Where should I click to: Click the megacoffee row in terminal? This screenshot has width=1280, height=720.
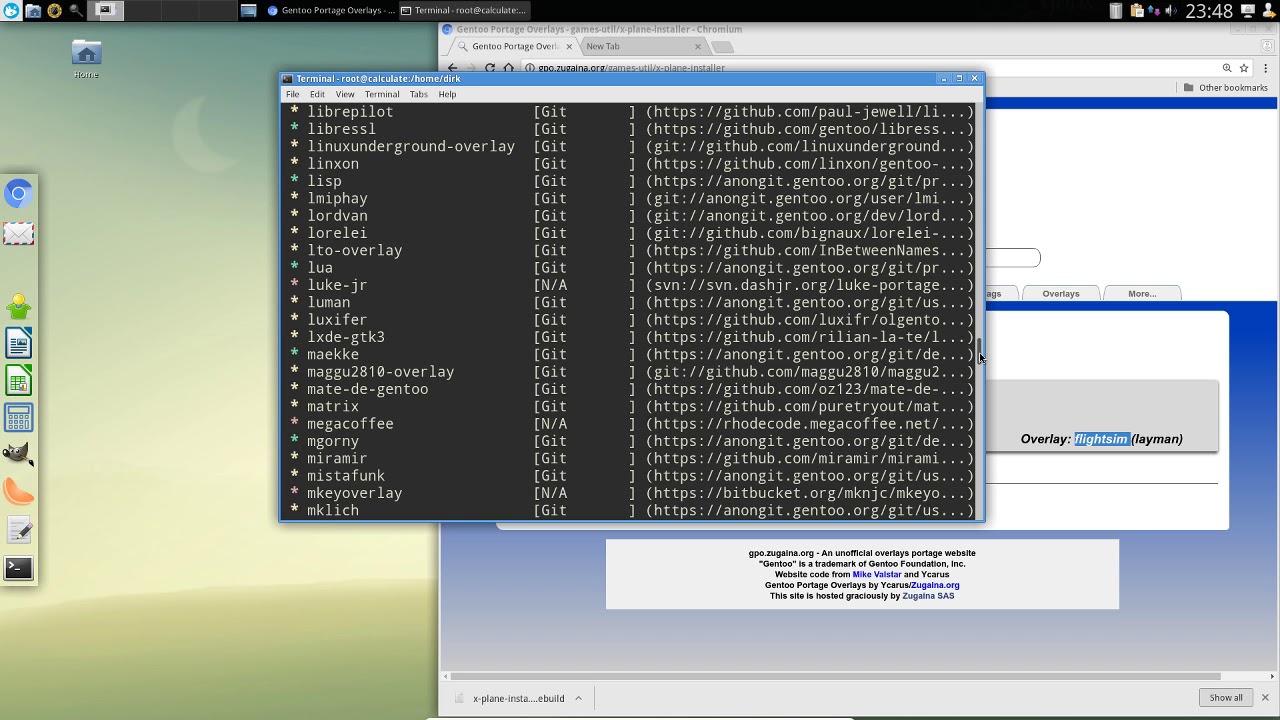coord(631,424)
